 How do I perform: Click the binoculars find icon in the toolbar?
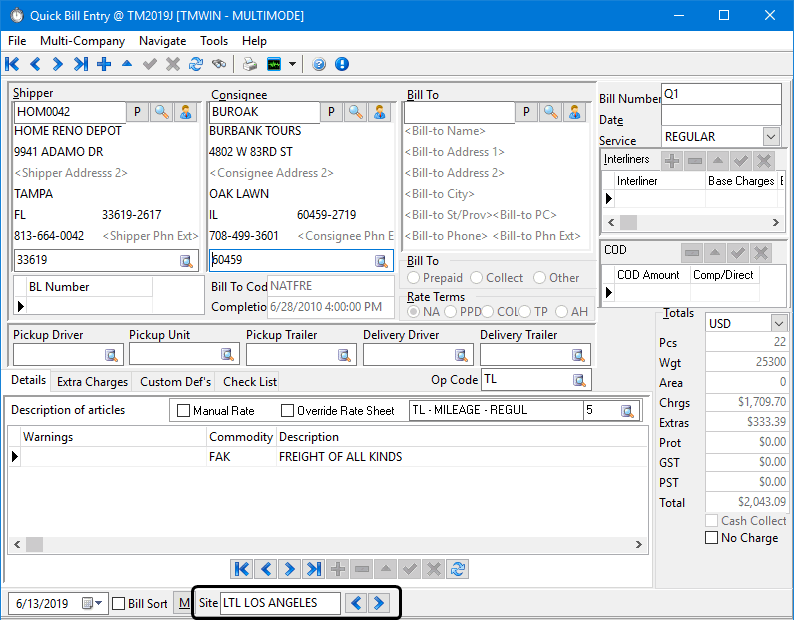coord(218,64)
